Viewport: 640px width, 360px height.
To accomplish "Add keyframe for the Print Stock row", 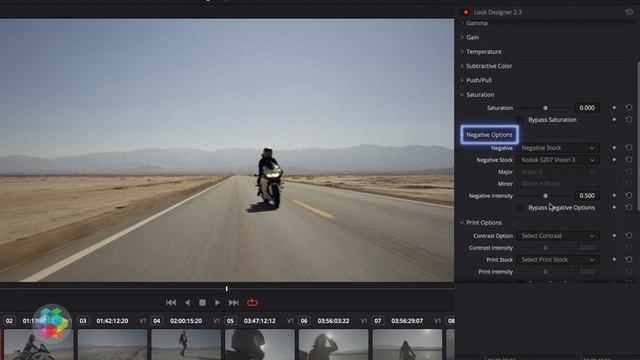I will click(x=614, y=259).
